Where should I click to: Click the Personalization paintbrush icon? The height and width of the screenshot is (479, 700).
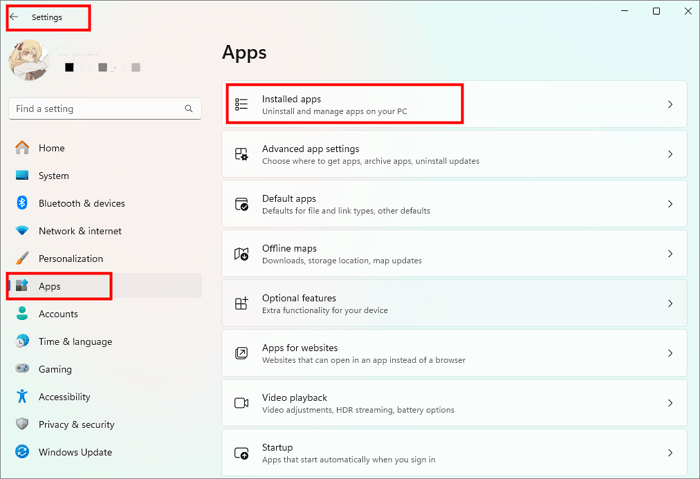[x=22, y=258]
